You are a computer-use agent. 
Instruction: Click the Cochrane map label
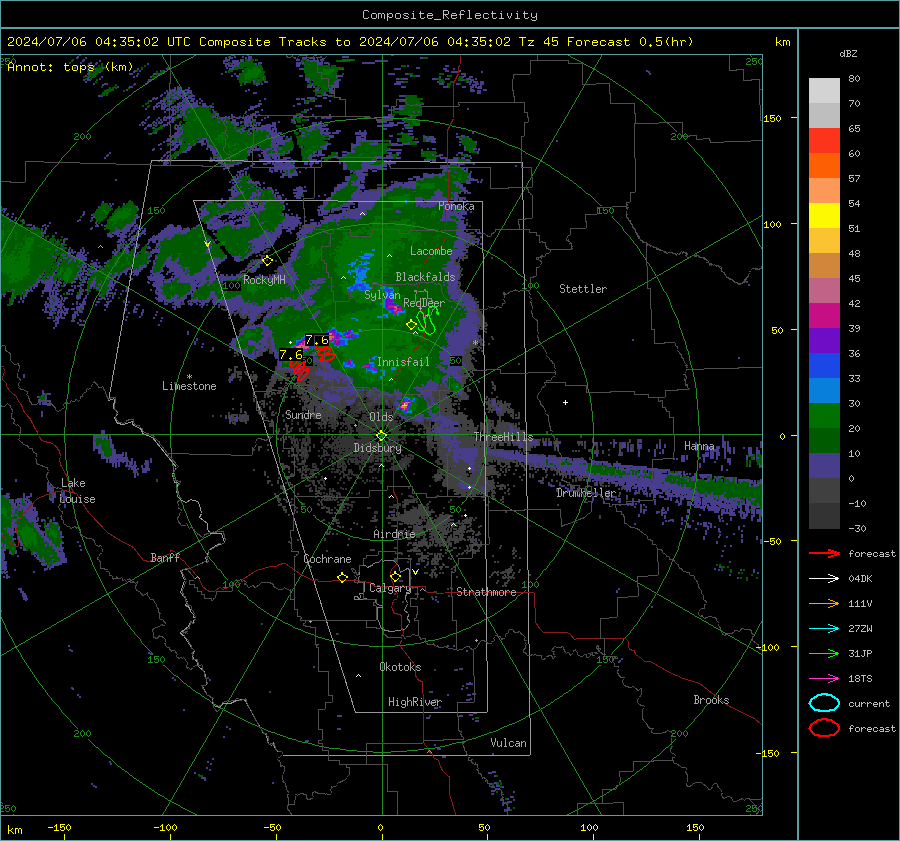coord(327,559)
